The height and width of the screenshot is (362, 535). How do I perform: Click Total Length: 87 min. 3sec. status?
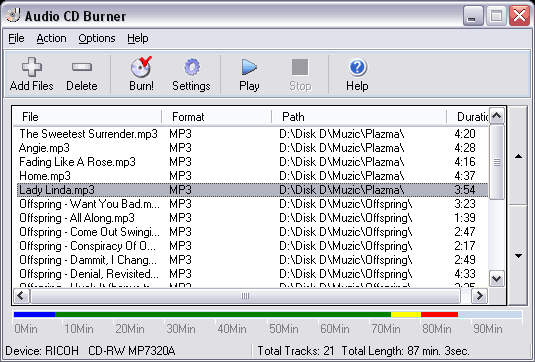[x=406, y=350]
